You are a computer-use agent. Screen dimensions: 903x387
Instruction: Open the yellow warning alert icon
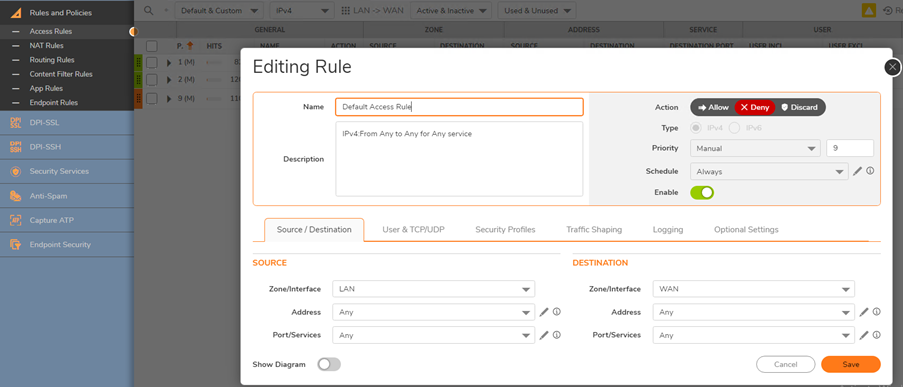click(869, 10)
